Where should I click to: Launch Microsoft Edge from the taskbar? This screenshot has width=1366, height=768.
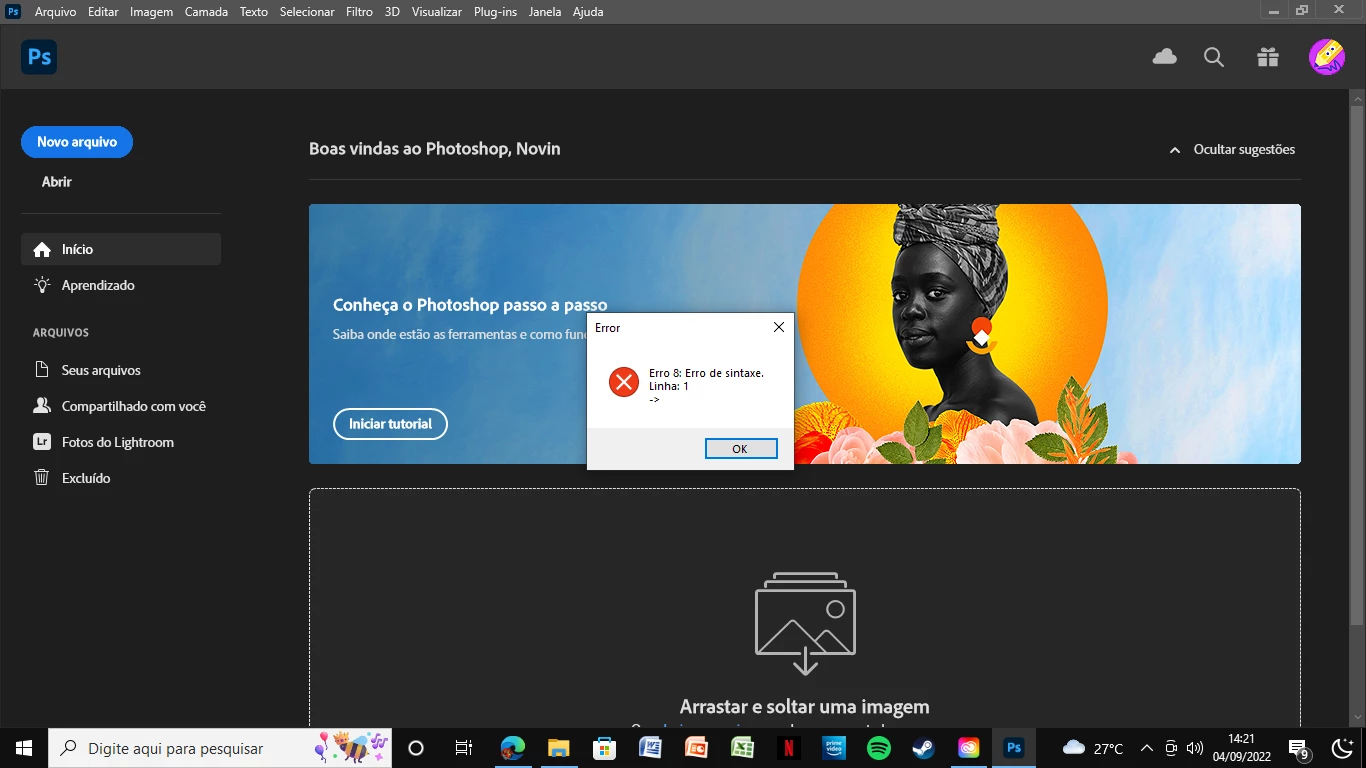pos(513,748)
